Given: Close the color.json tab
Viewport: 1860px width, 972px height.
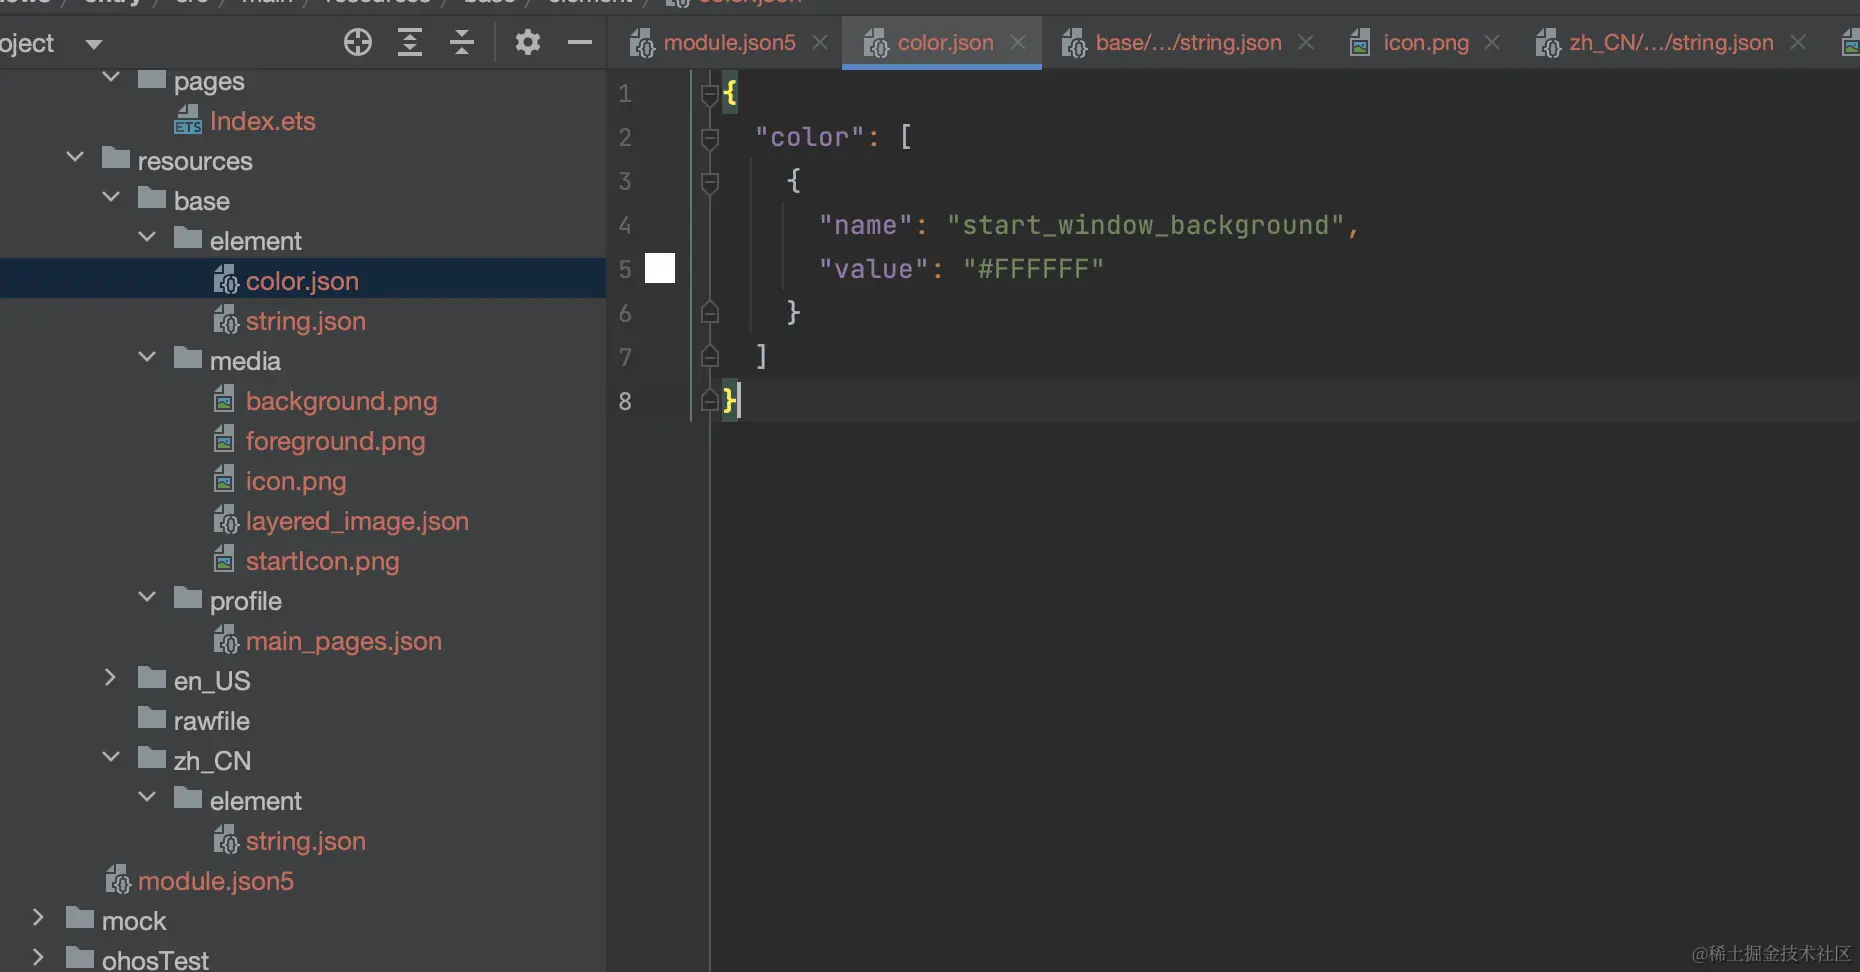Looking at the screenshot, I should [x=1018, y=42].
